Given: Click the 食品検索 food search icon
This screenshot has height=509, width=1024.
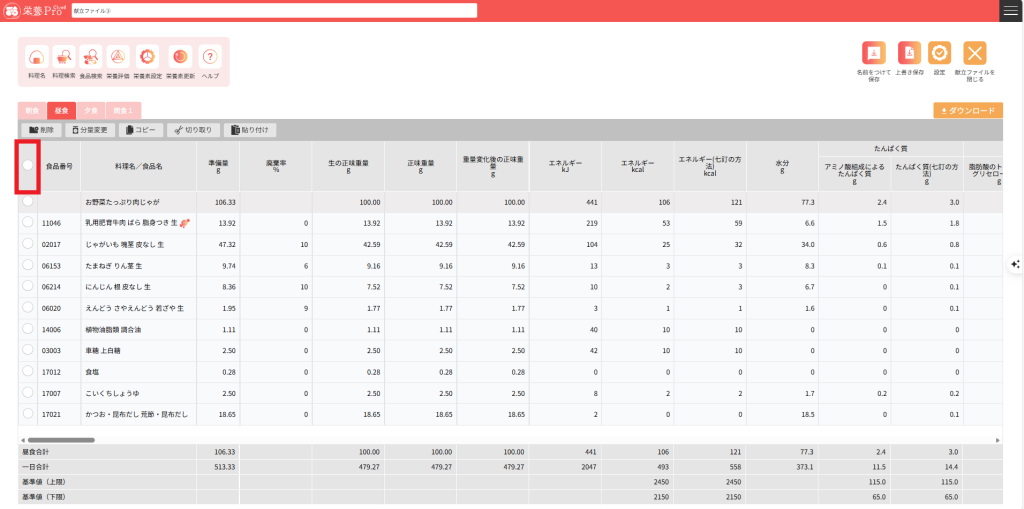Looking at the screenshot, I should pos(91,58).
